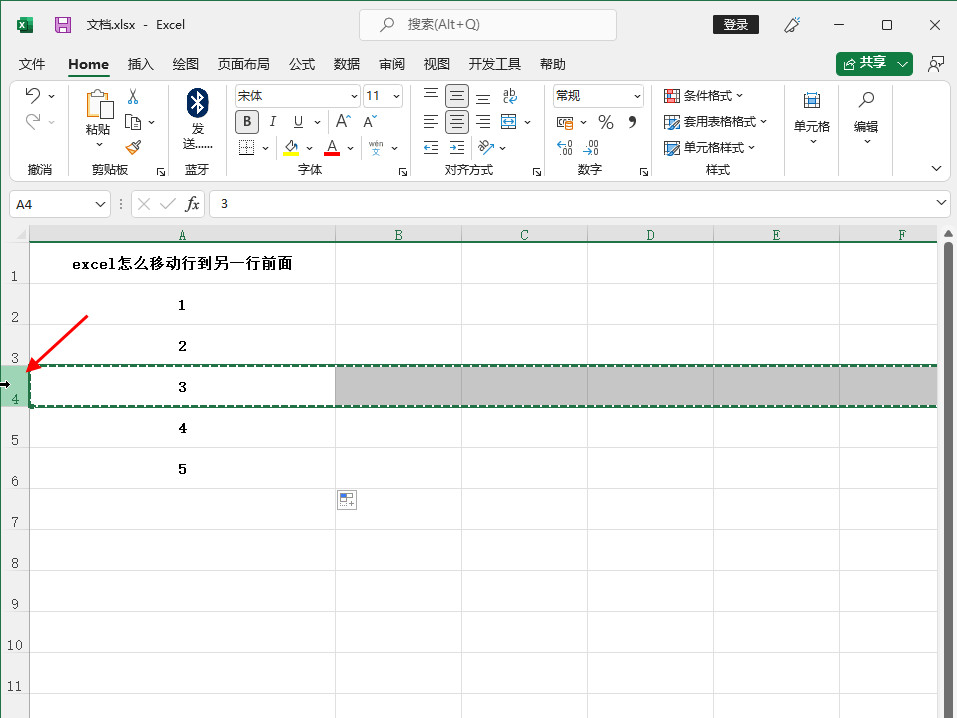Click the Undo arrow icon
This screenshot has height=718, width=957.
33,95
